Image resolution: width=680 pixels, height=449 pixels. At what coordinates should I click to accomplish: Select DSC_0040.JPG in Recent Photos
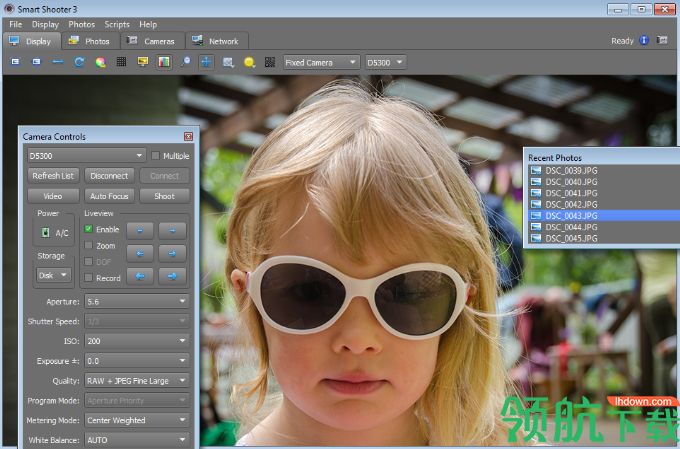coord(604,181)
